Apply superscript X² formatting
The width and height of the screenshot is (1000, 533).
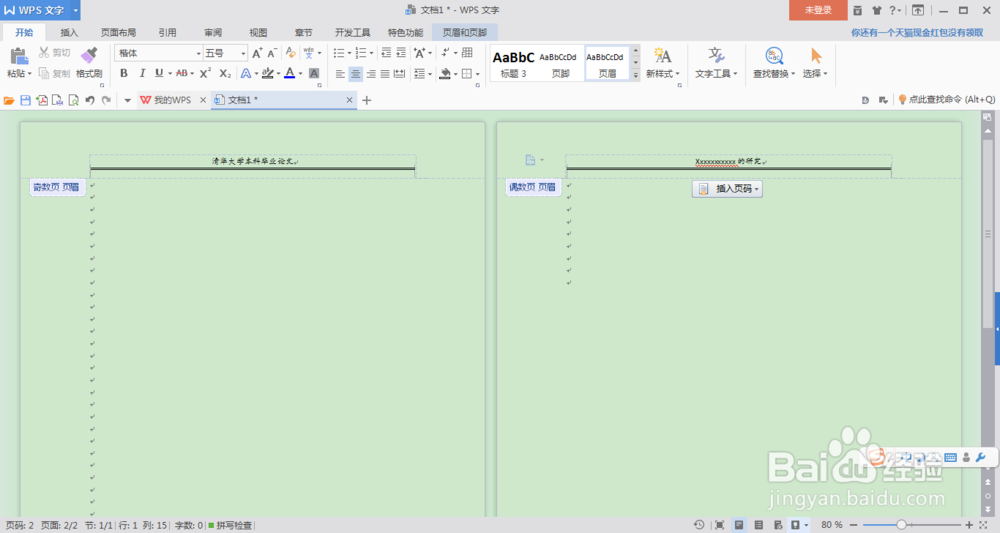click(205, 73)
